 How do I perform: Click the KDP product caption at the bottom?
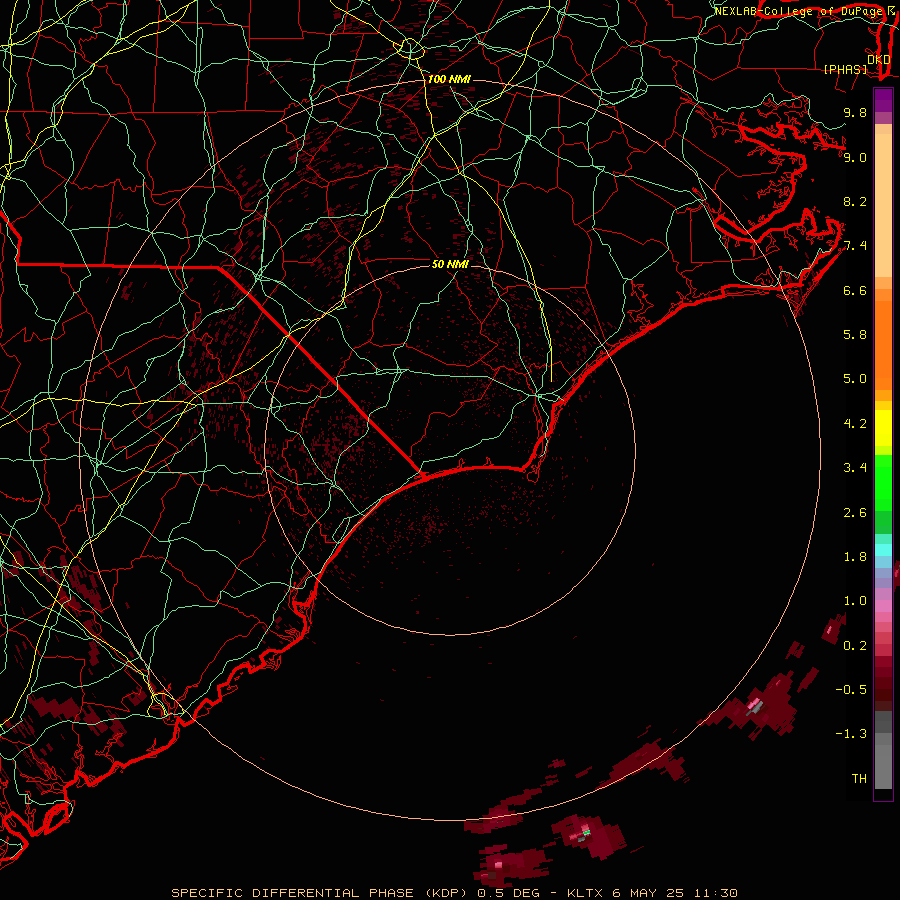[454, 893]
